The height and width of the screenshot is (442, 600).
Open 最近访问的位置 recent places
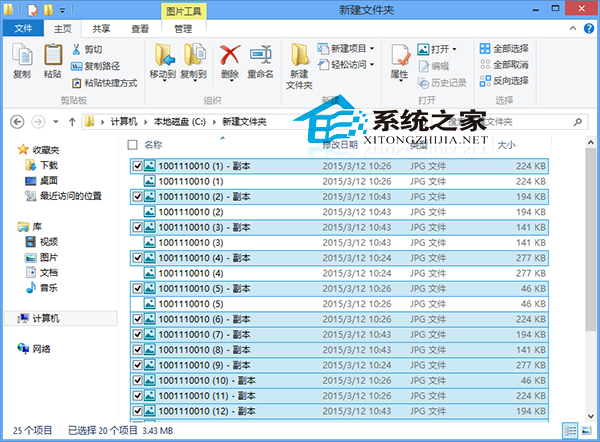point(64,196)
